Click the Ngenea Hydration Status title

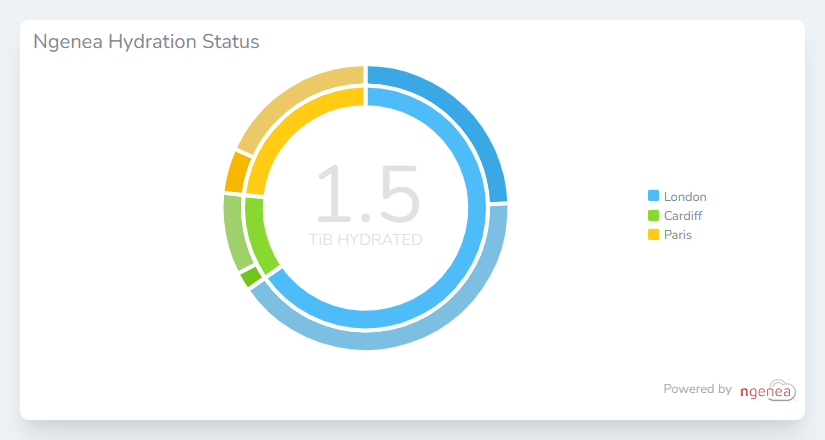click(x=146, y=42)
